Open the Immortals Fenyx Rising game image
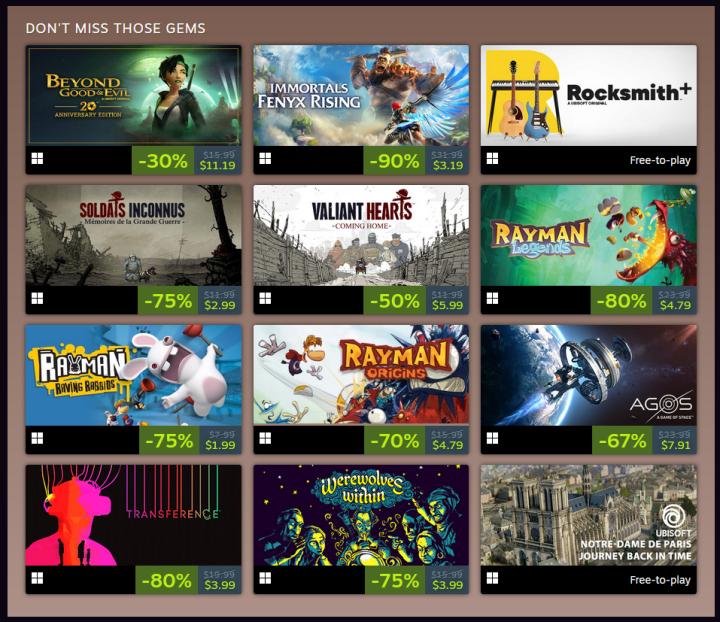Screen dimensions: 720x622 361,95
